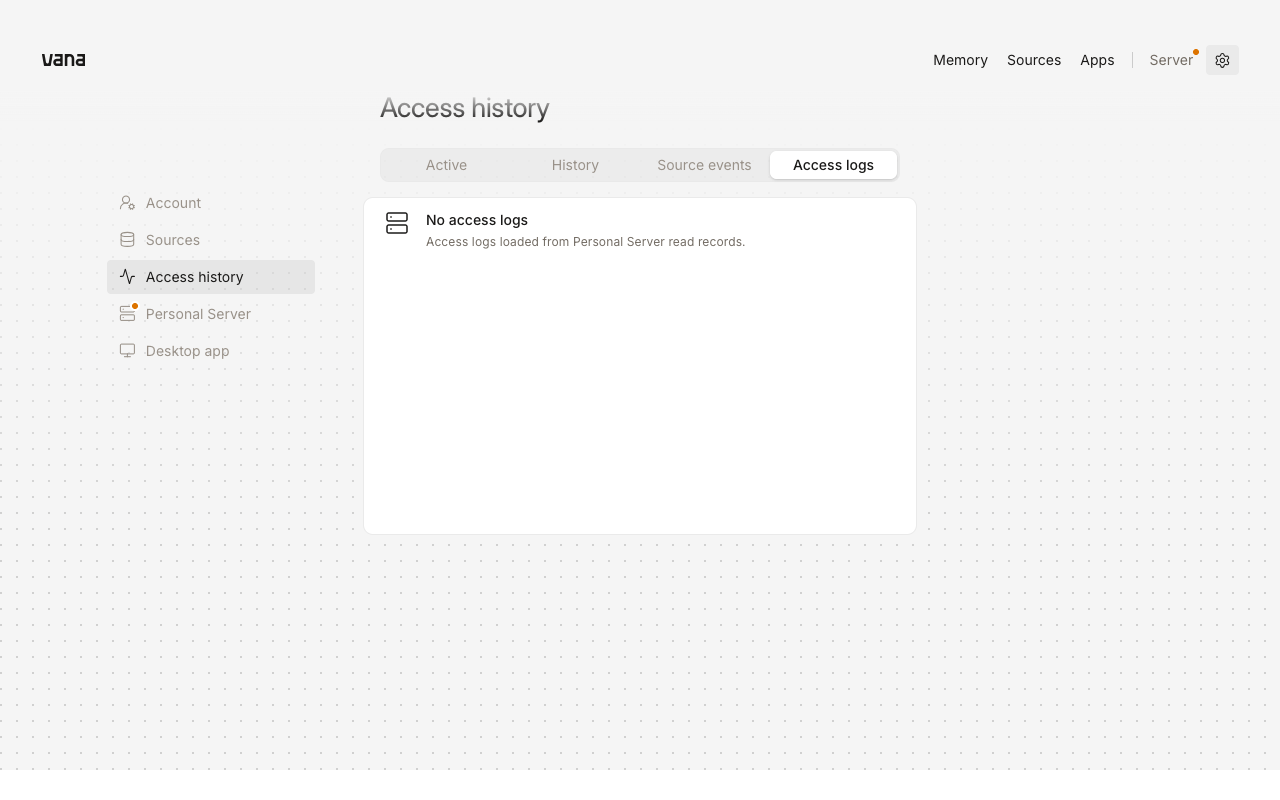Click the Access history page heading
The width and height of the screenshot is (1280, 800).
(464, 108)
